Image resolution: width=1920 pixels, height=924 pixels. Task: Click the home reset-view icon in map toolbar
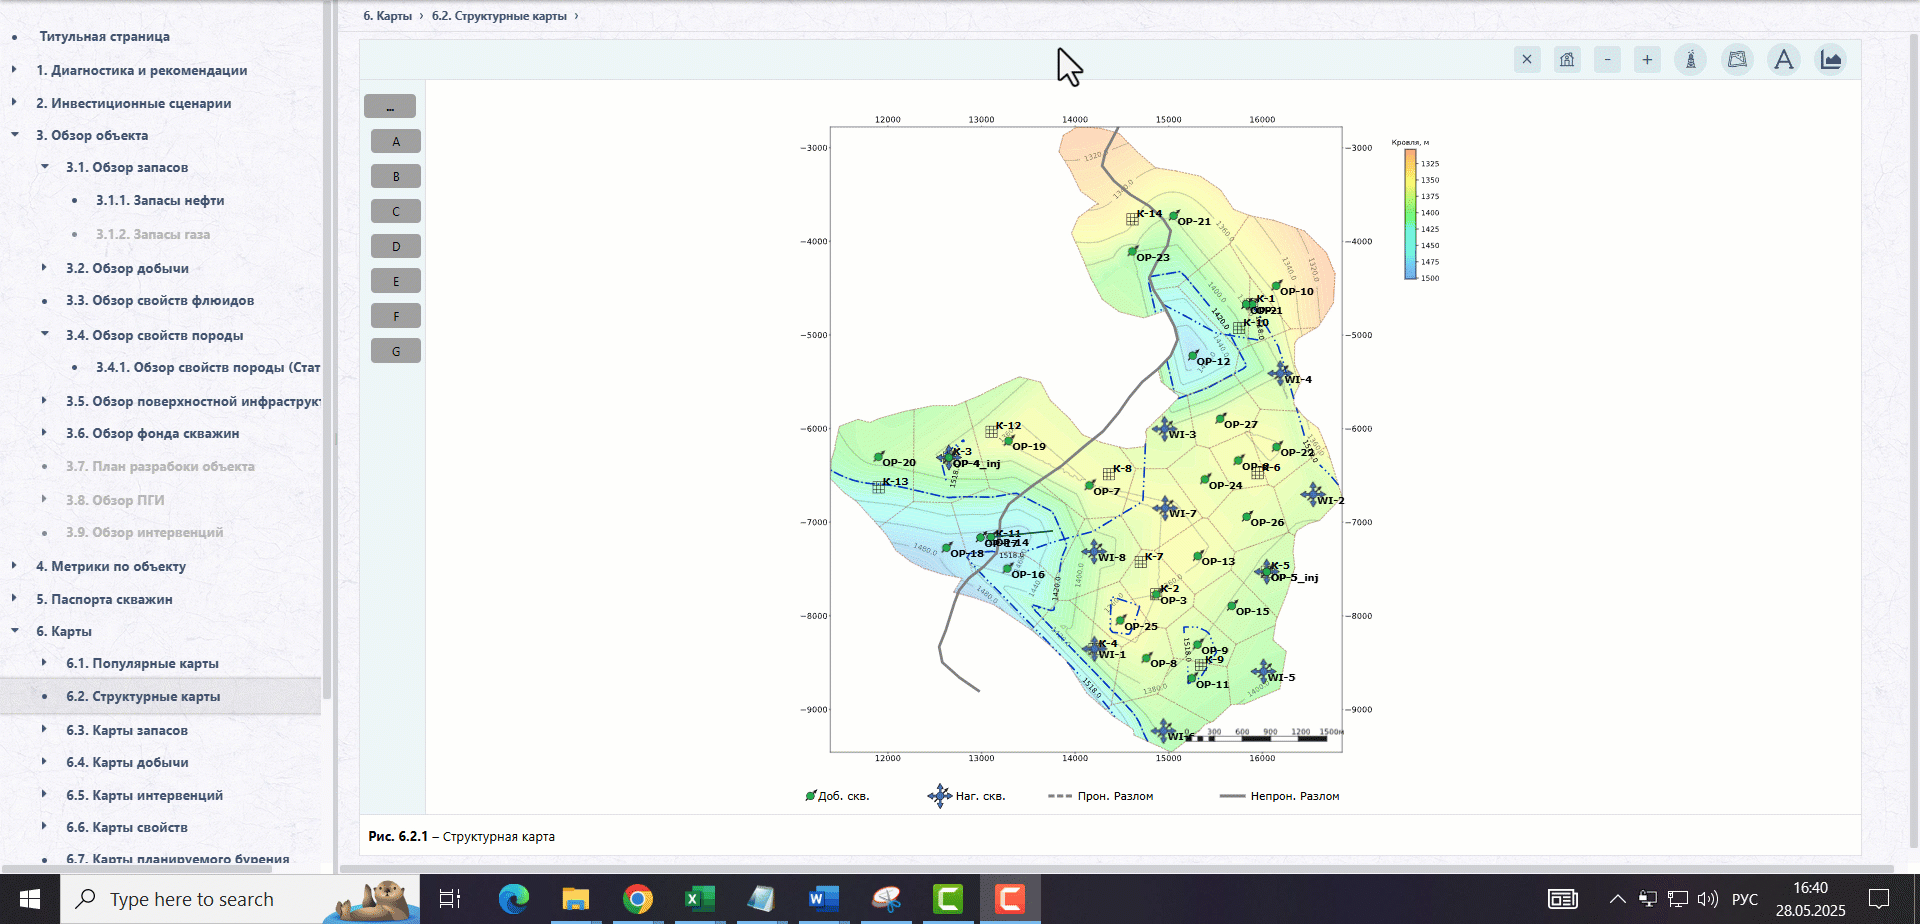coord(1567,60)
